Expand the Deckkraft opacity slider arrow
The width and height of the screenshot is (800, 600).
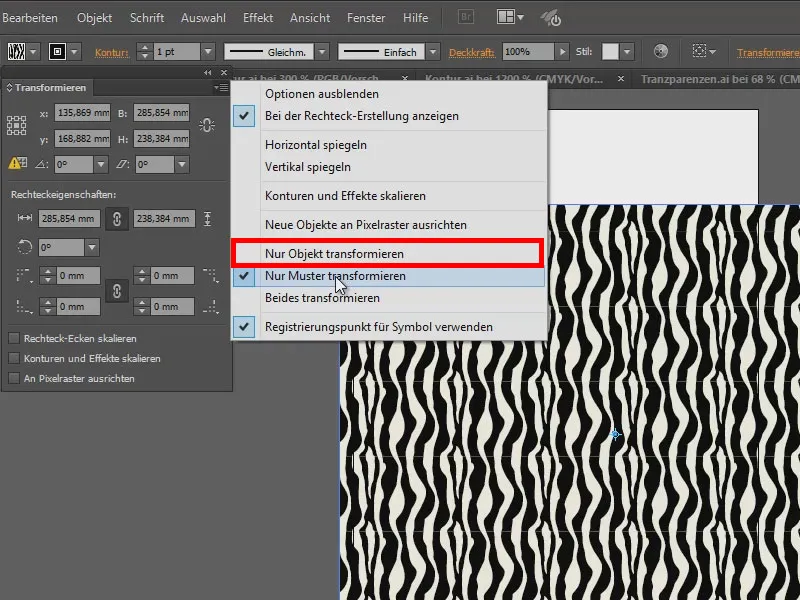pos(562,52)
